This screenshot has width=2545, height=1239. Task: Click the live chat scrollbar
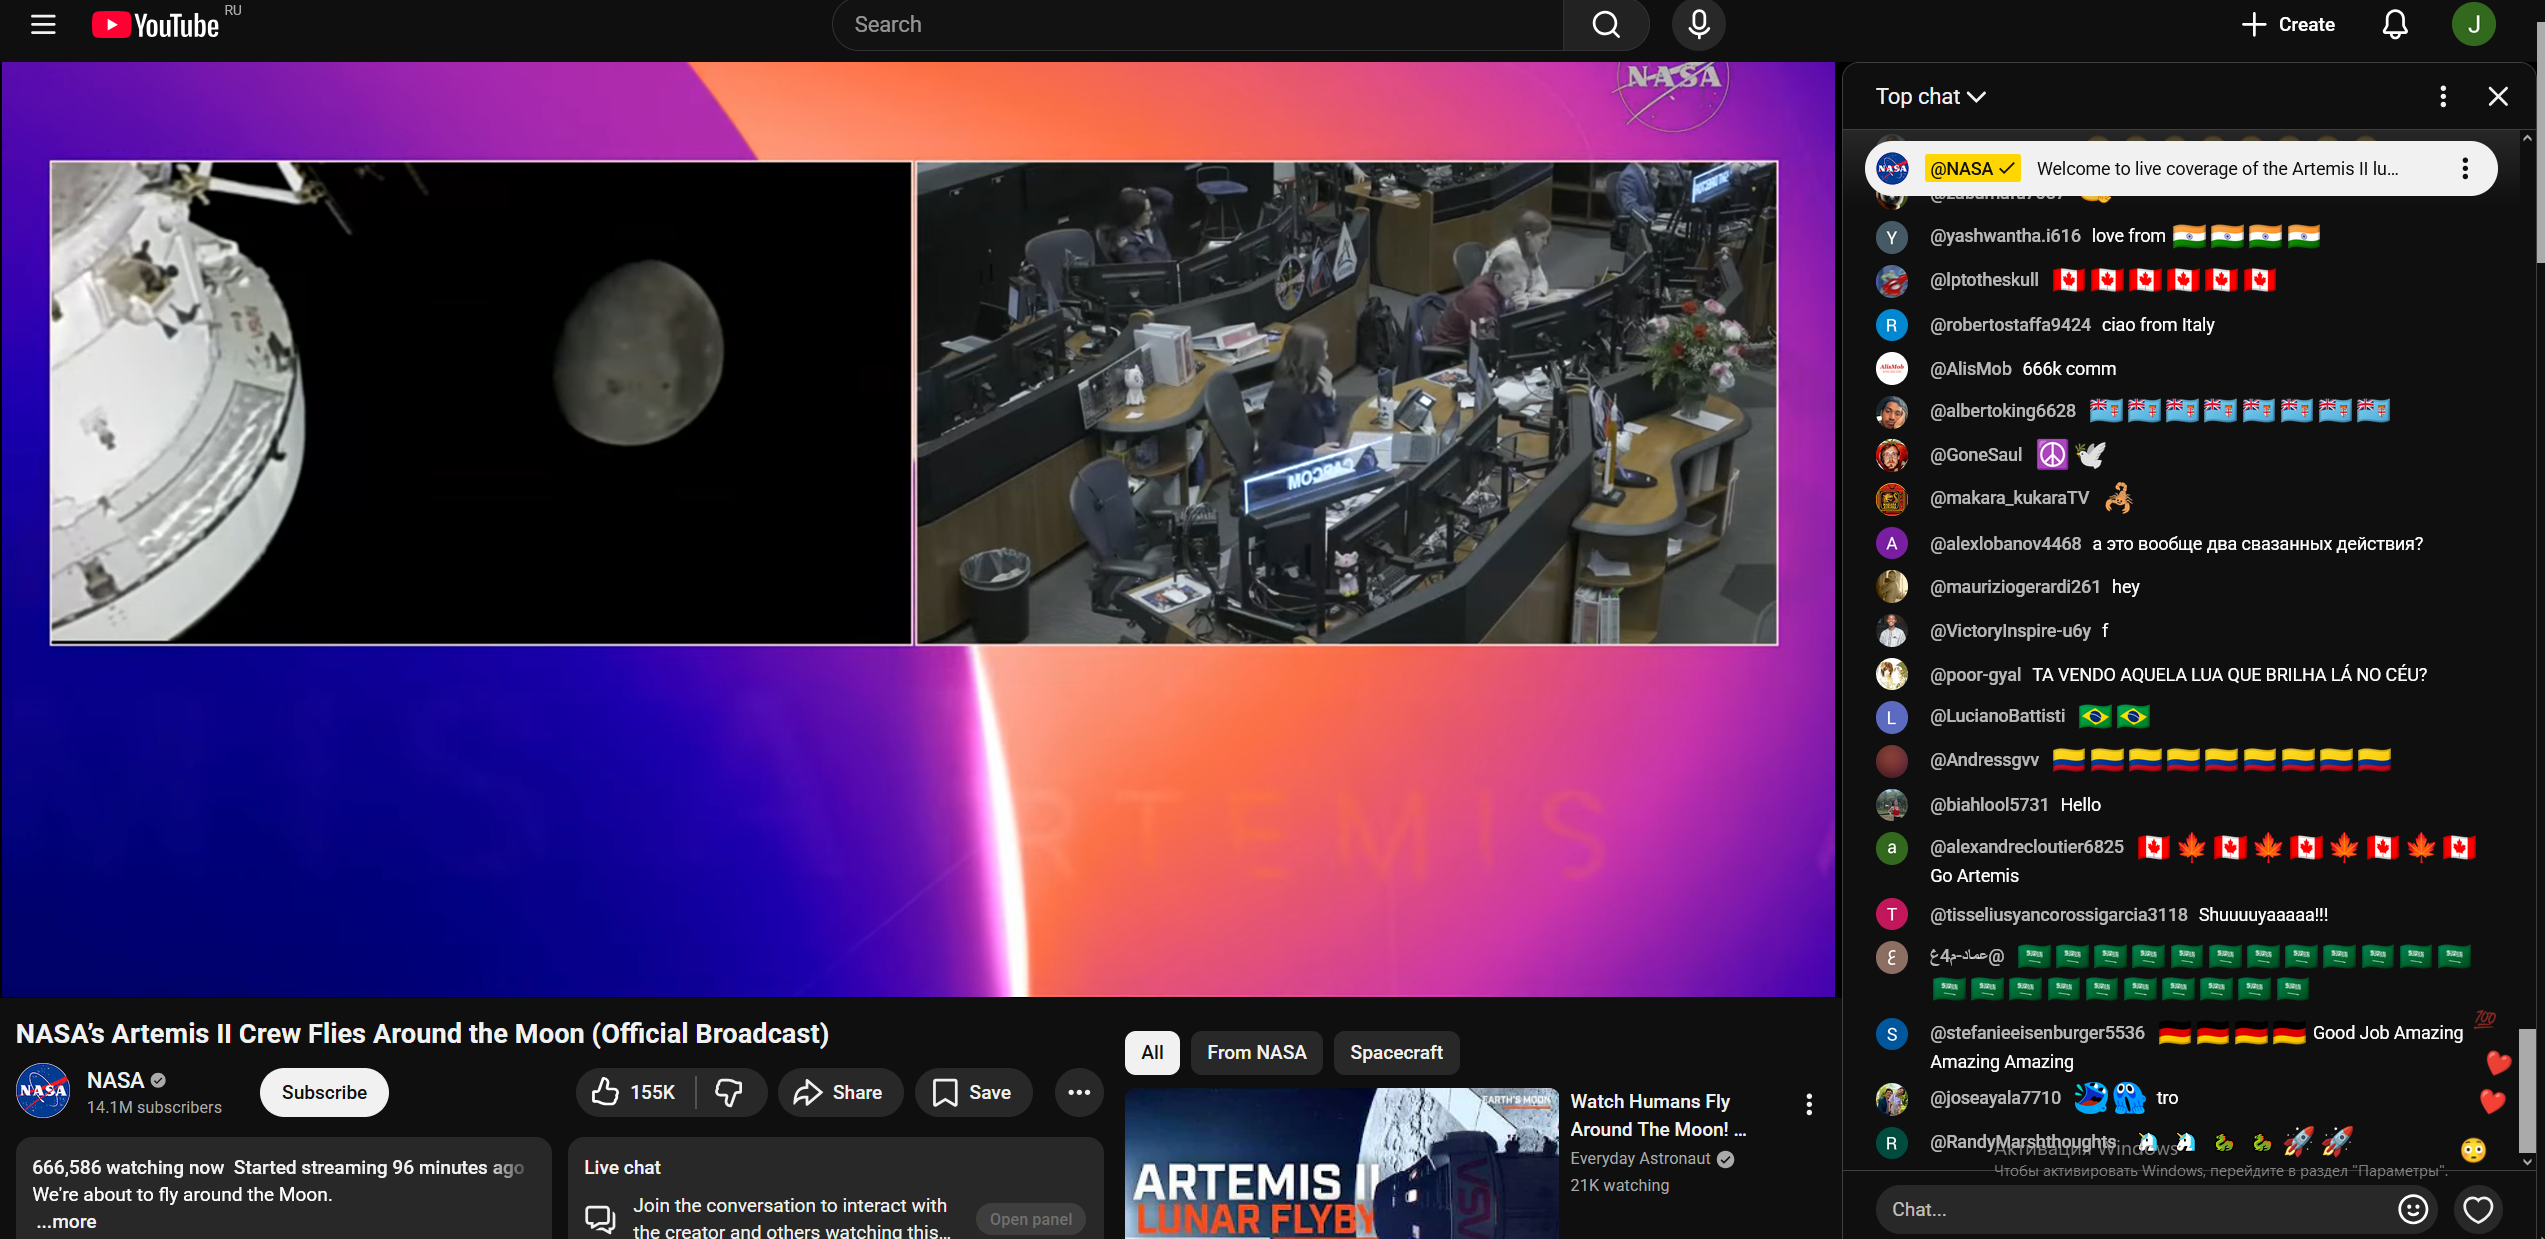(2527, 1090)
